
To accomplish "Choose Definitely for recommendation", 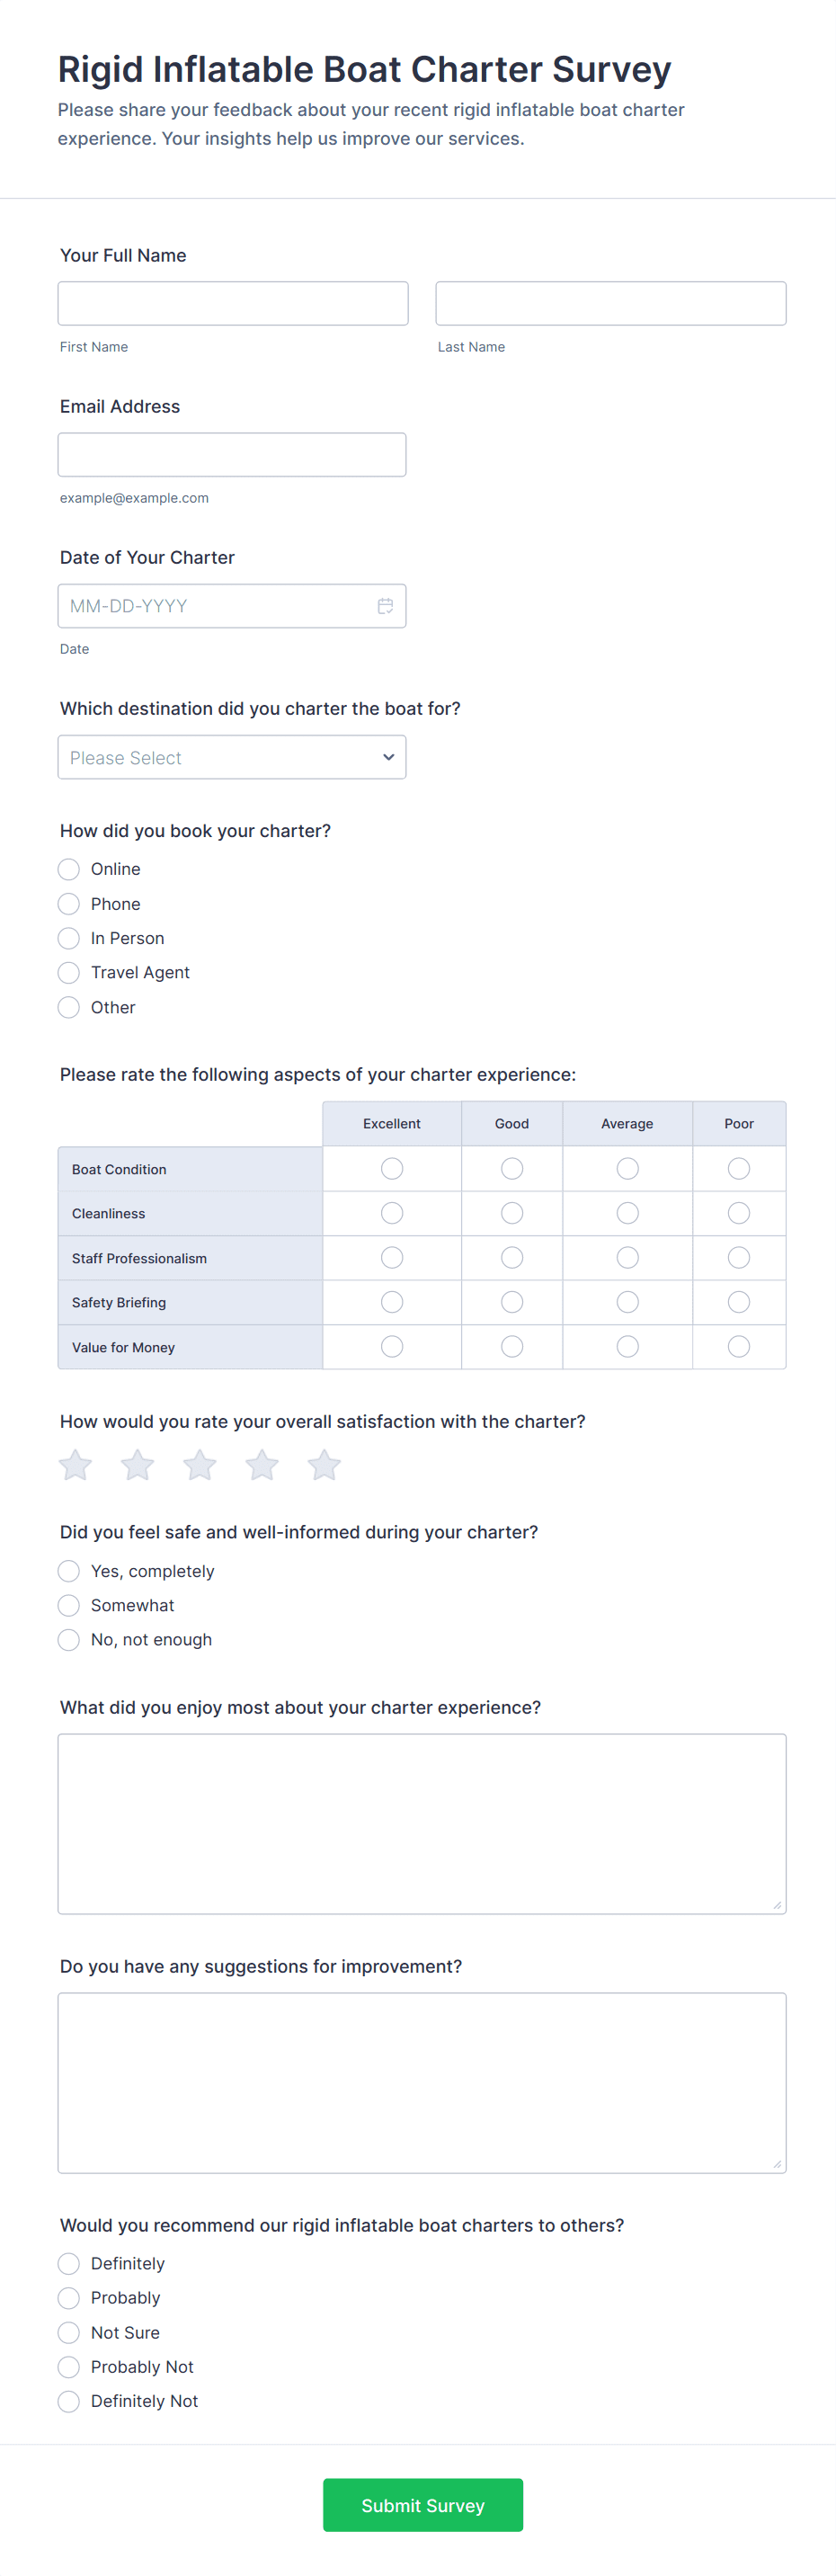I will [69, 2263].
